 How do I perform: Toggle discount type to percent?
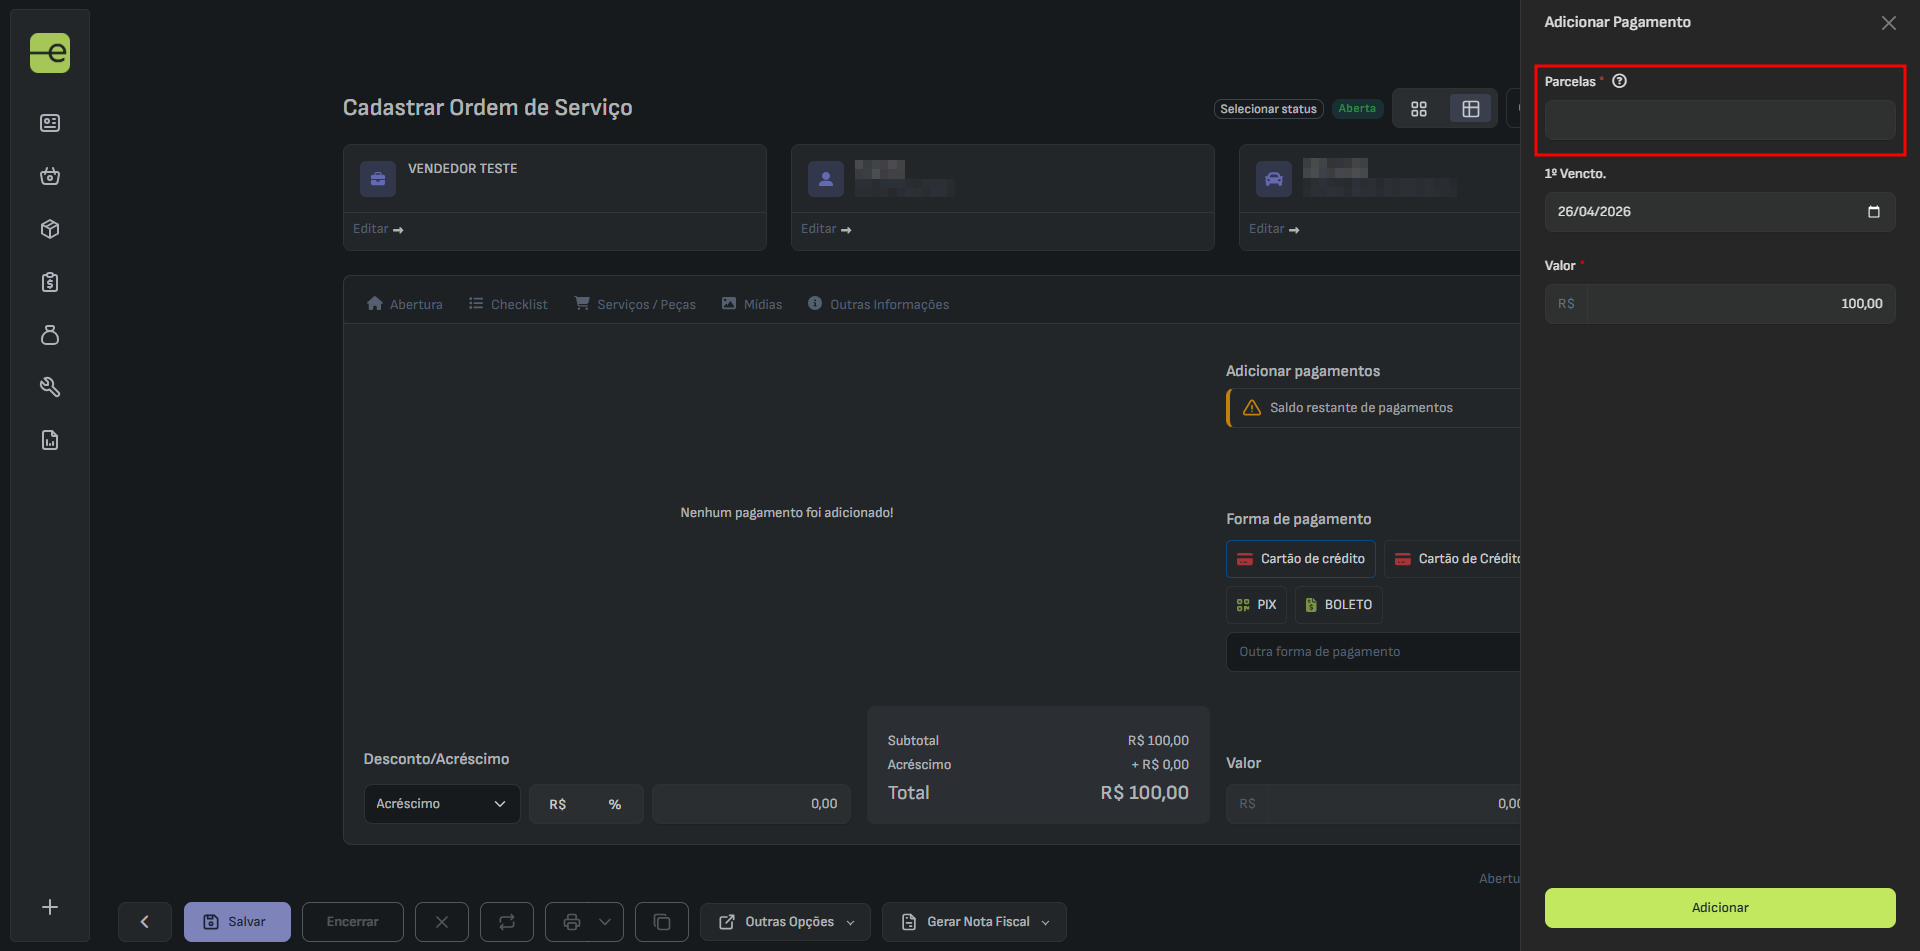(614, 804)
